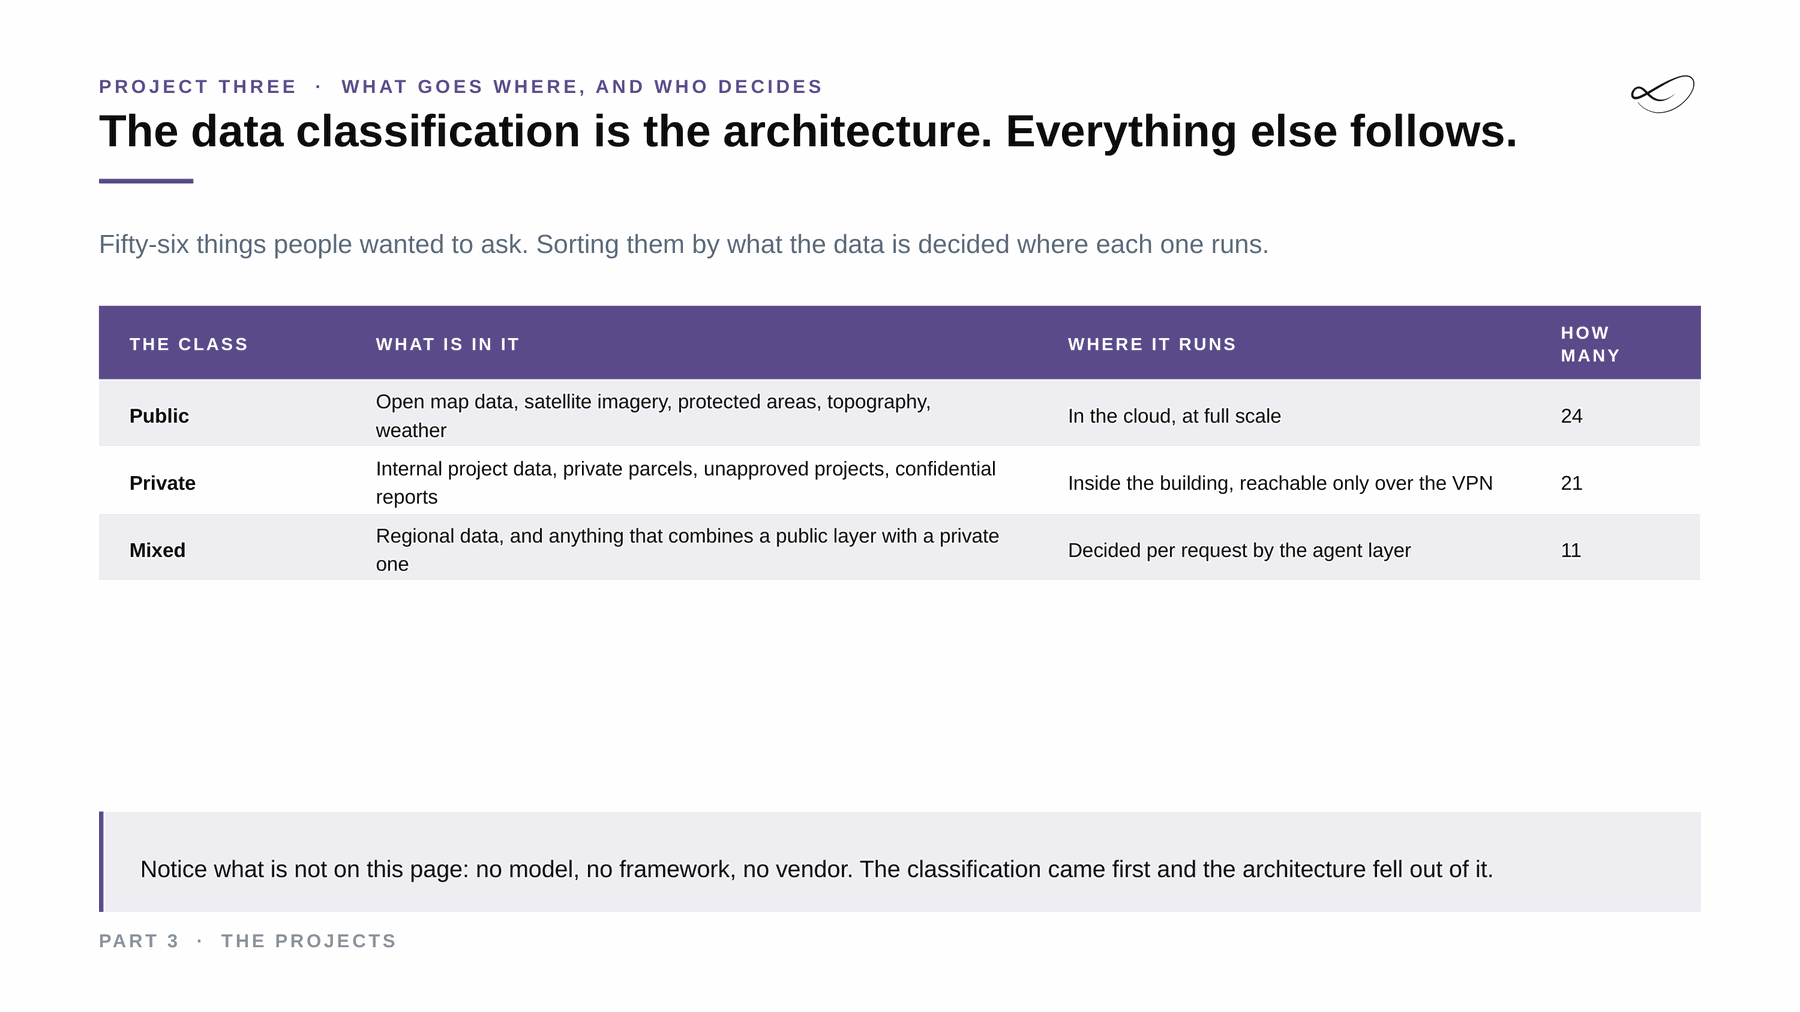Click PART 3 THE PROJECTS footer label
1800x1012 pixels.
click(x=248, y=941)
